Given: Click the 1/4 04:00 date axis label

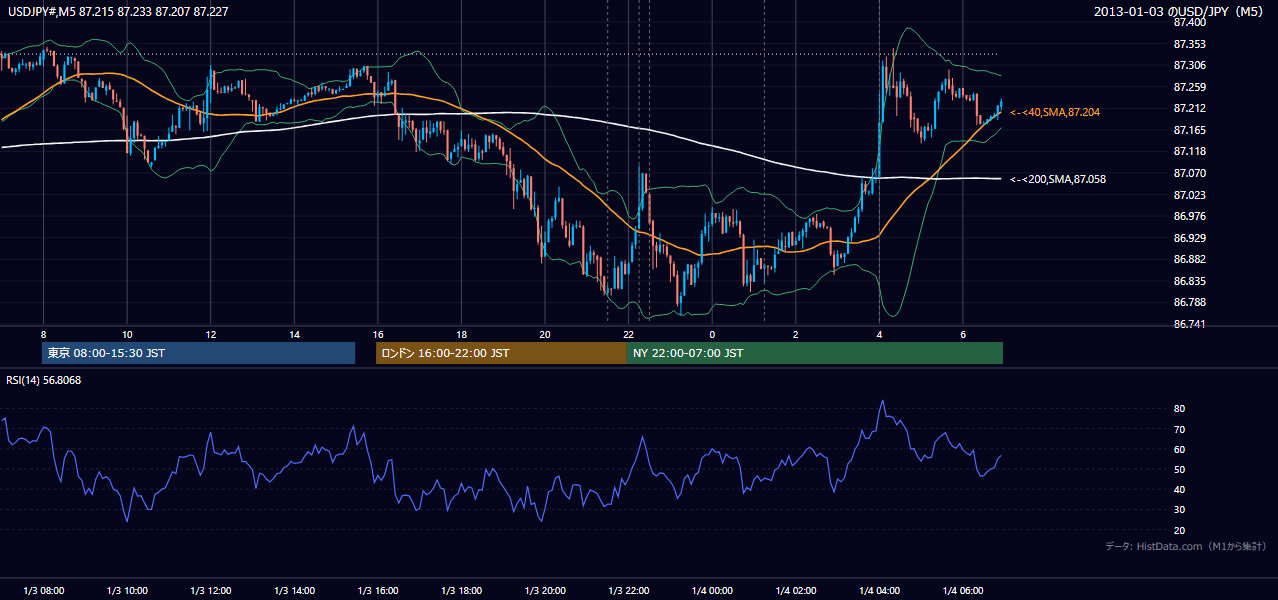Looking at the screenshot, I should tap(879, 591).
